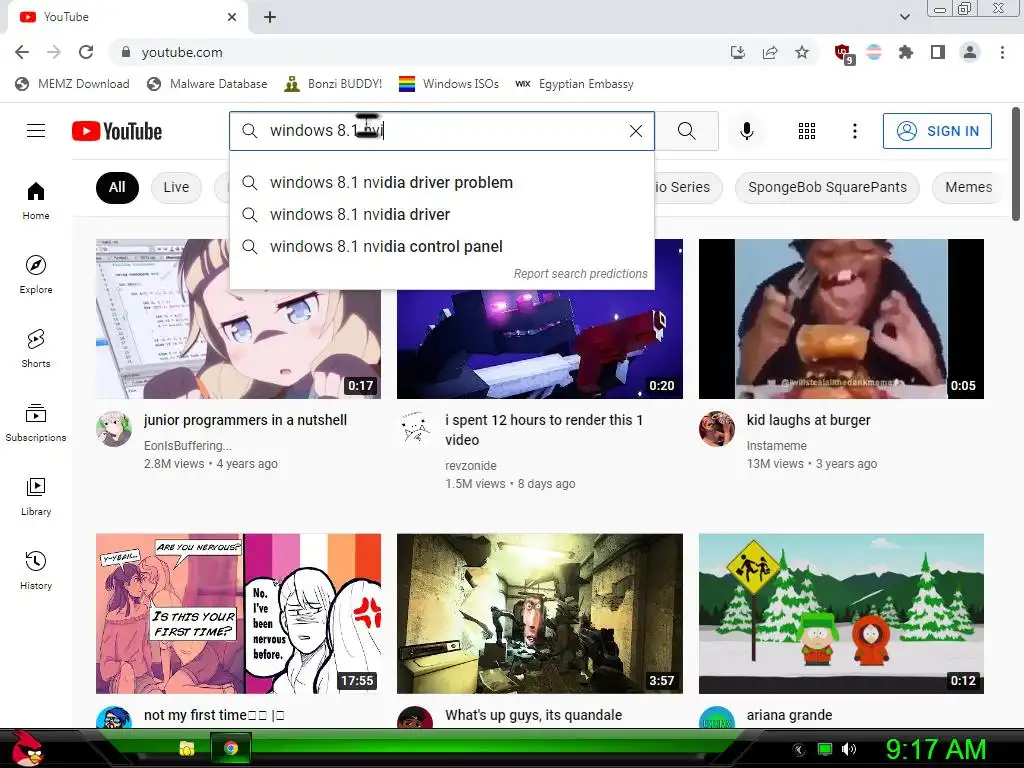This screenshot has width=1024, height=768.
Task: Click the magnifier search button
Action: (686, 131)
